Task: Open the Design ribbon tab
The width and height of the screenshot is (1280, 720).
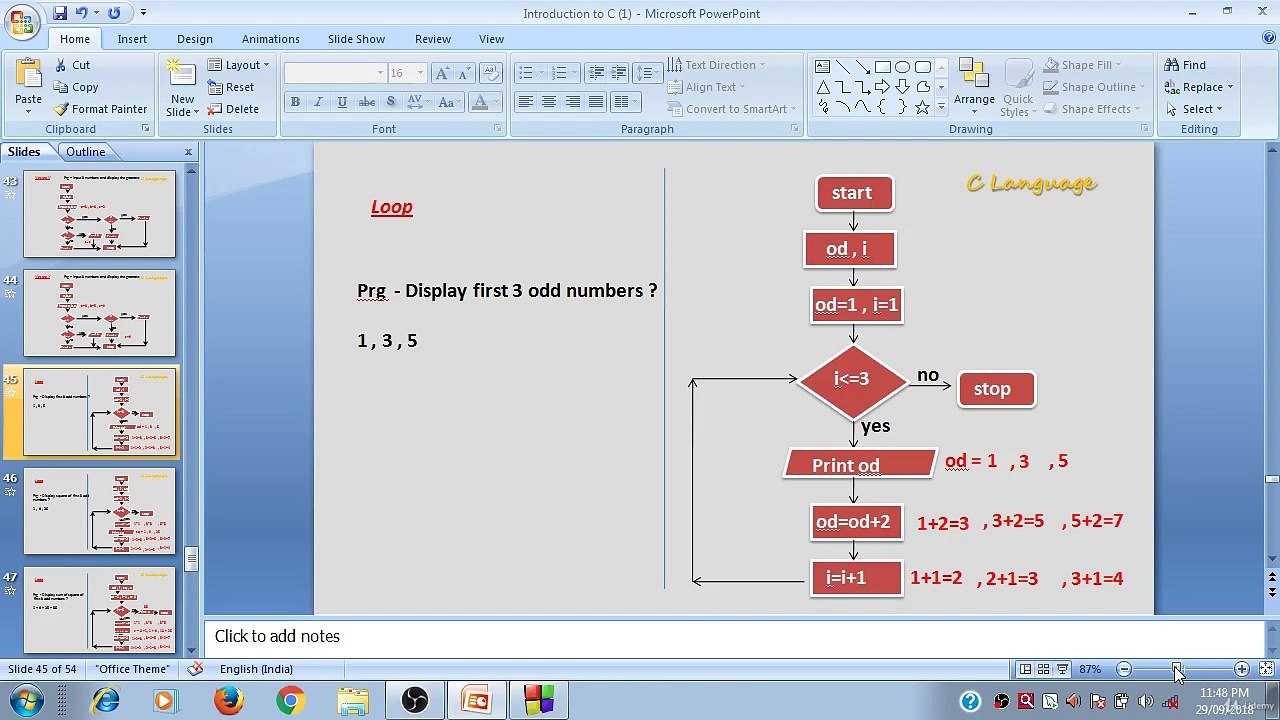Action: tap(195, 39)
